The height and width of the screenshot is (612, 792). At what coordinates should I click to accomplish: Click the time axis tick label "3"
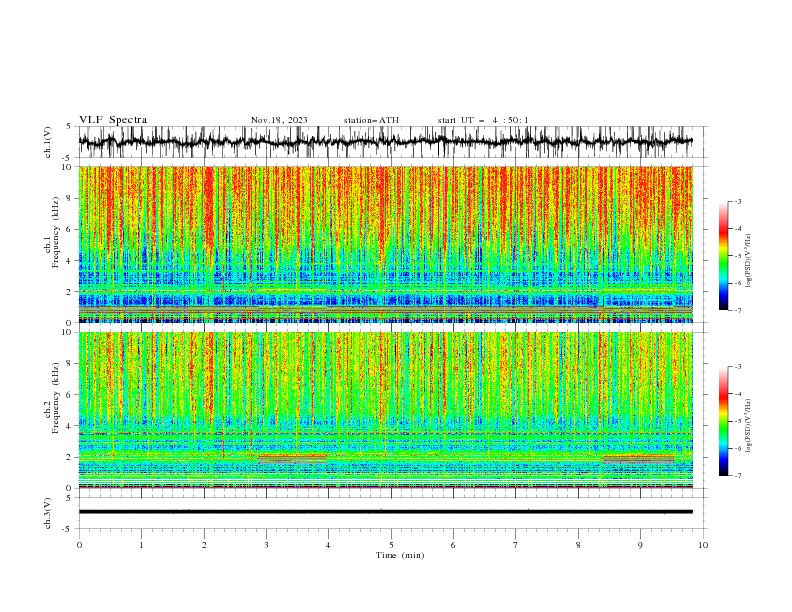click(266, 545)
